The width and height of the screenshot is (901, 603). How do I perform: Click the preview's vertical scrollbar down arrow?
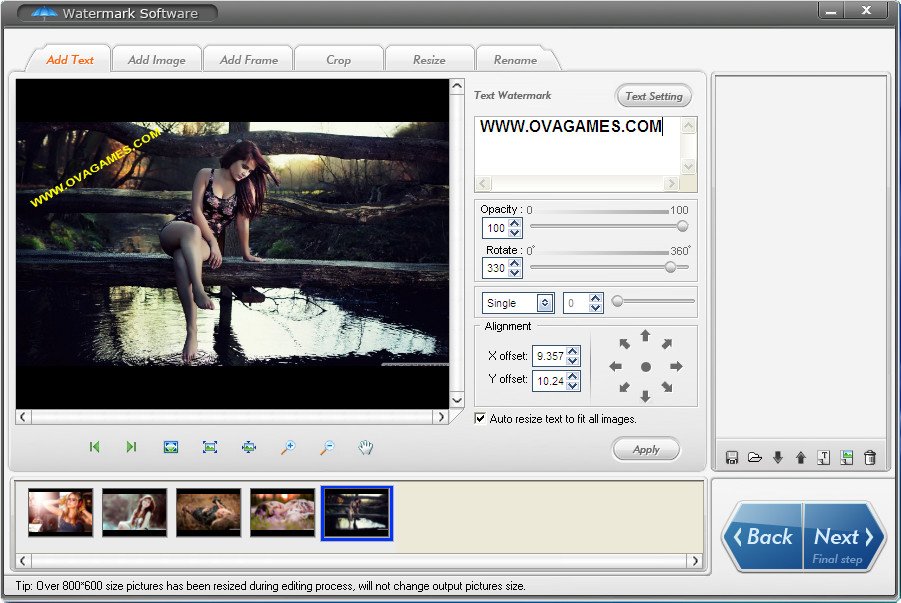coord(457,400)
